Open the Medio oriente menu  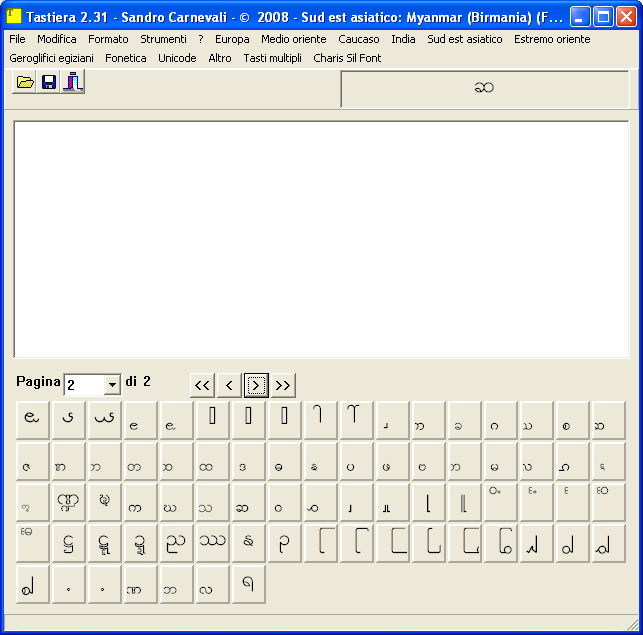[x=294, y=39]
